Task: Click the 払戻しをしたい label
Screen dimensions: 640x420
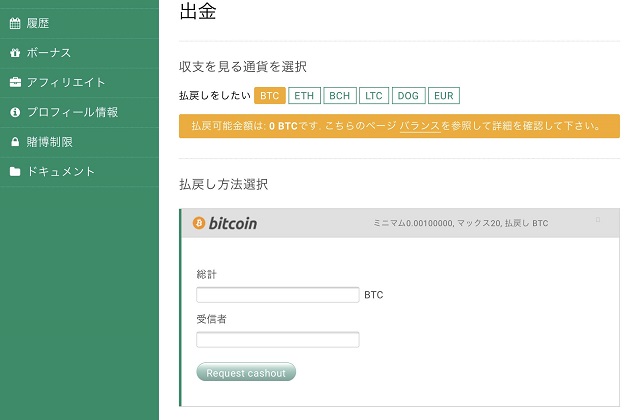Action: [x=215, y=96]
